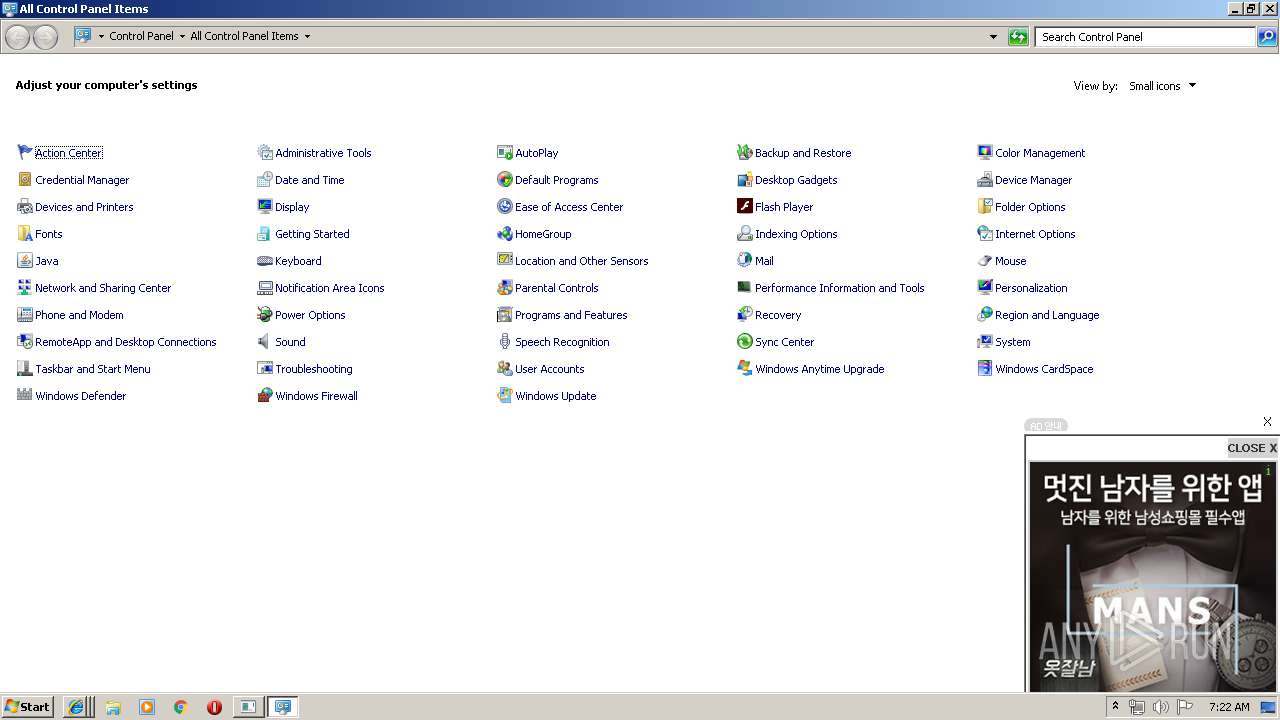Open Taskbar and Start Menu link
Viewport: 1280px width, 720px height.
[93, 369]
